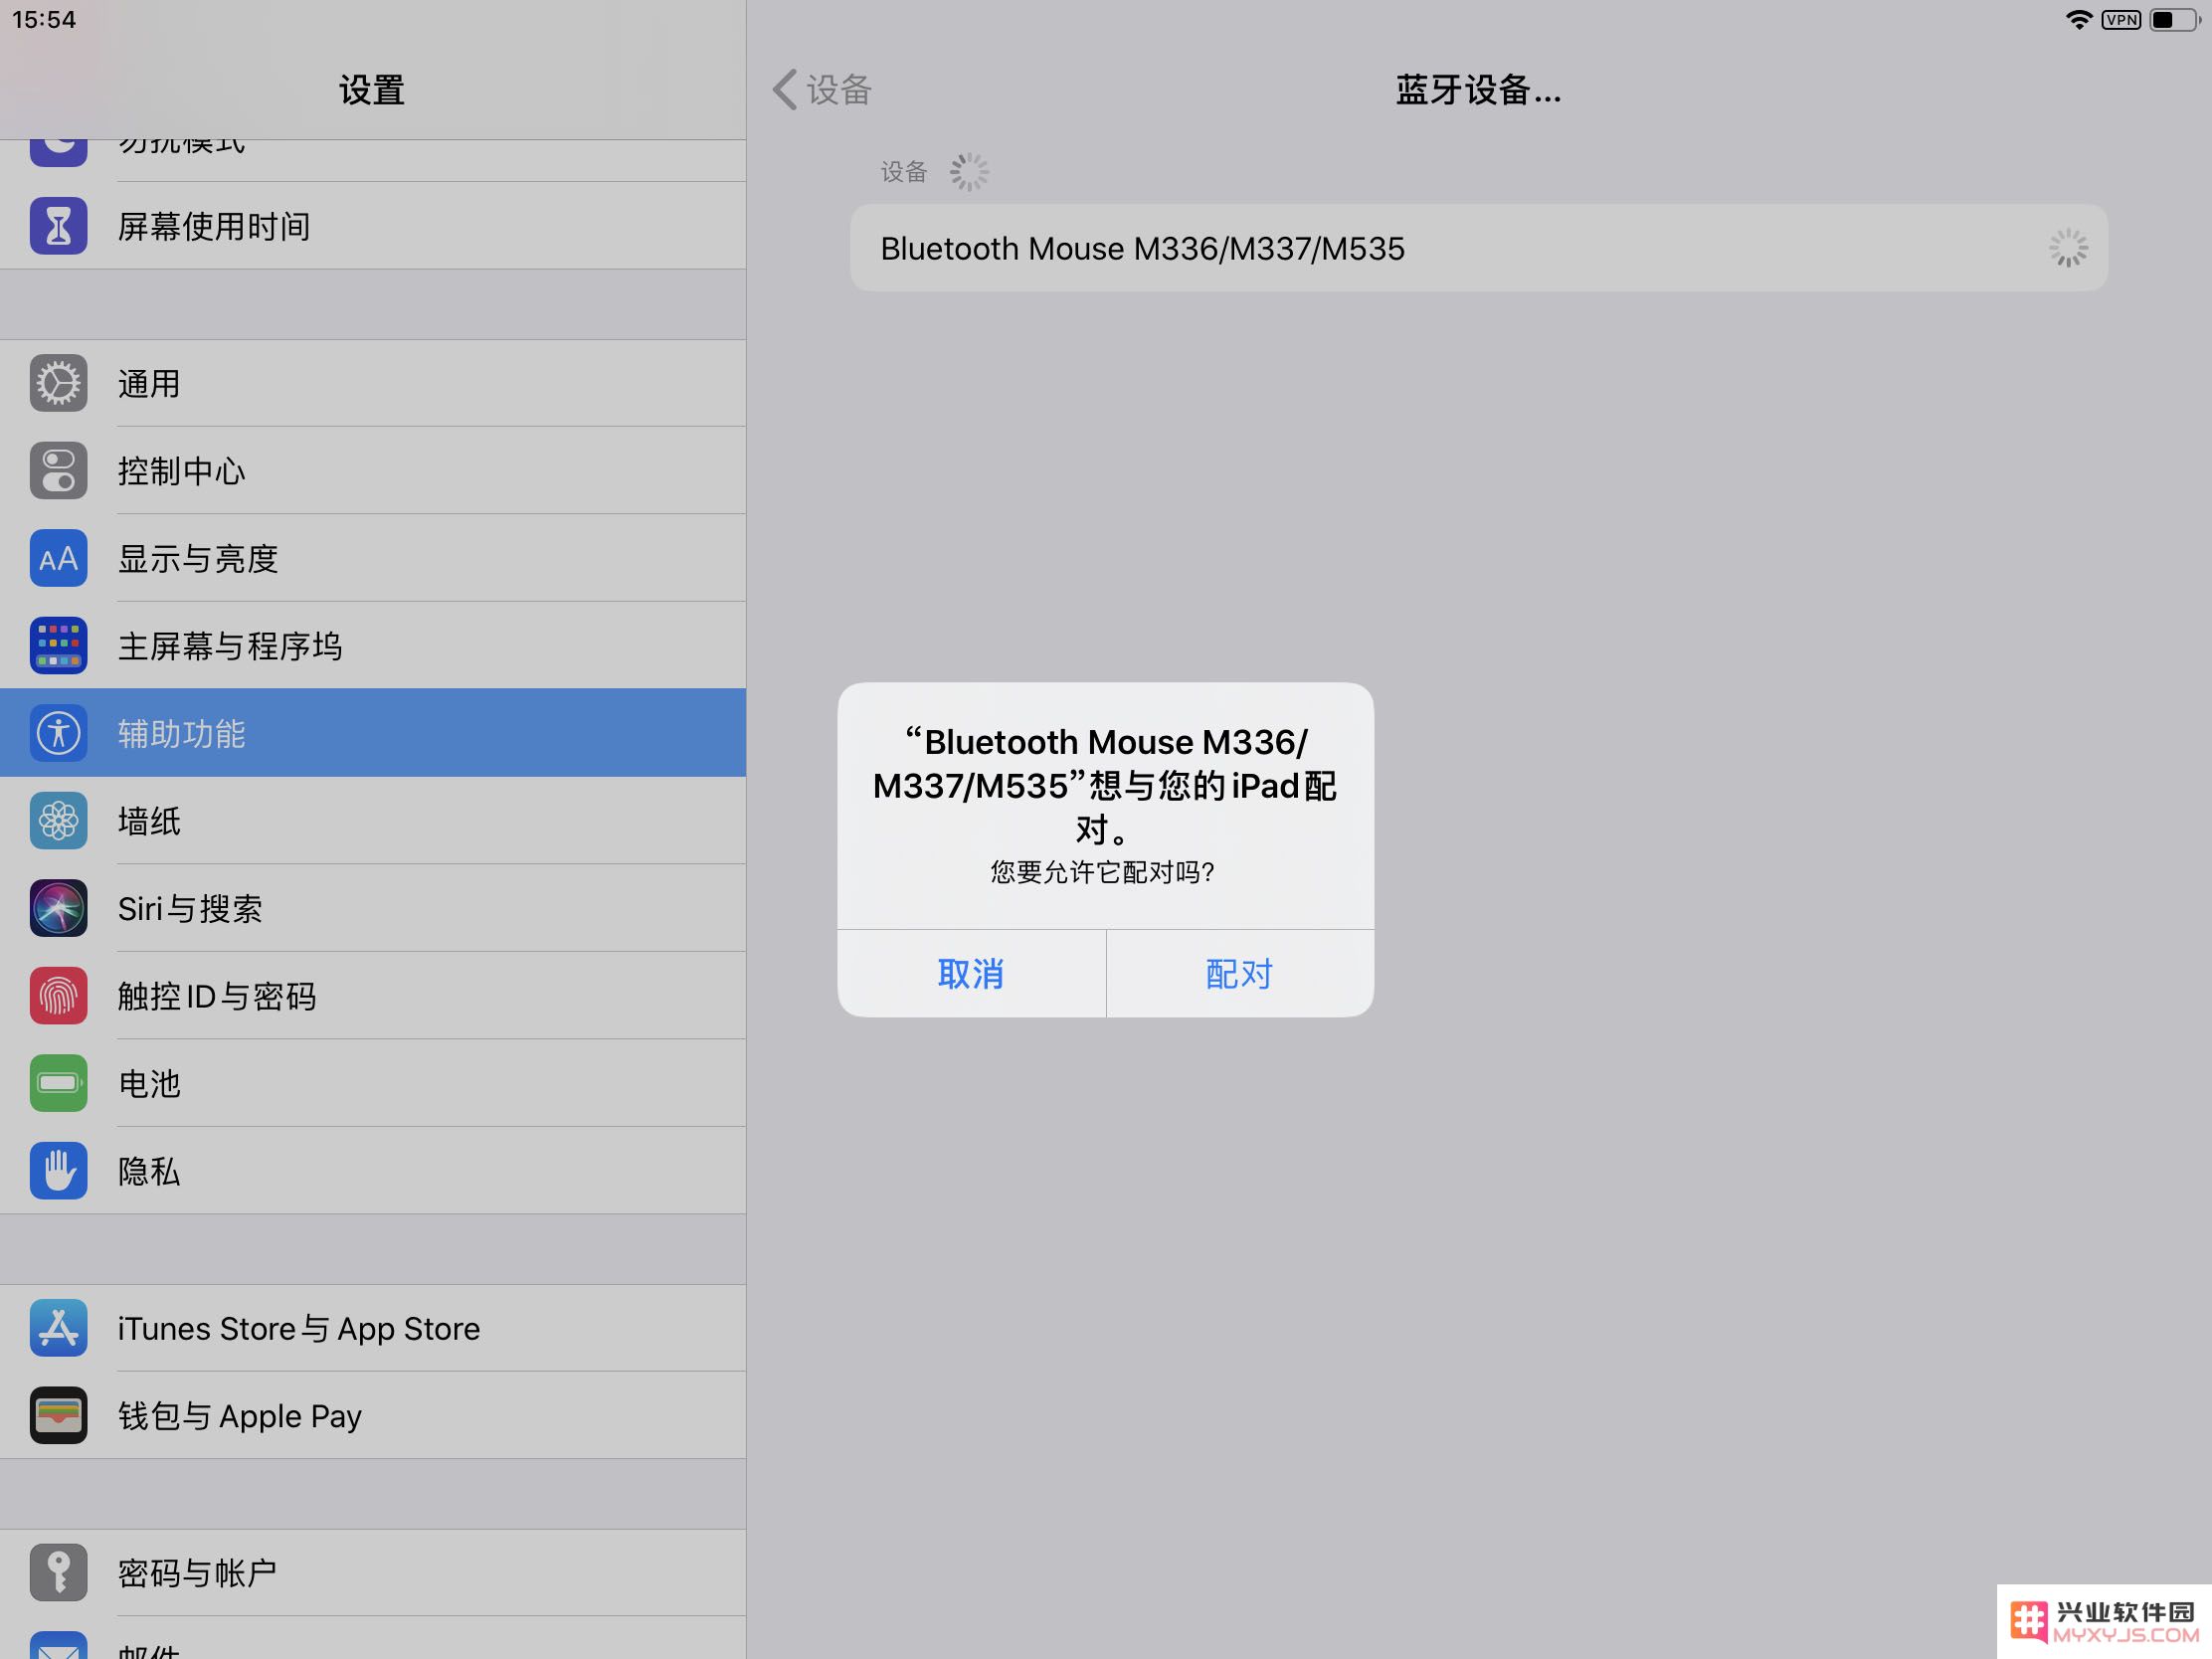The width and height of the screenshot is (2212, 1659).
Task: Select 触控 ID 与密码 row label
Action: click(217, 997)
